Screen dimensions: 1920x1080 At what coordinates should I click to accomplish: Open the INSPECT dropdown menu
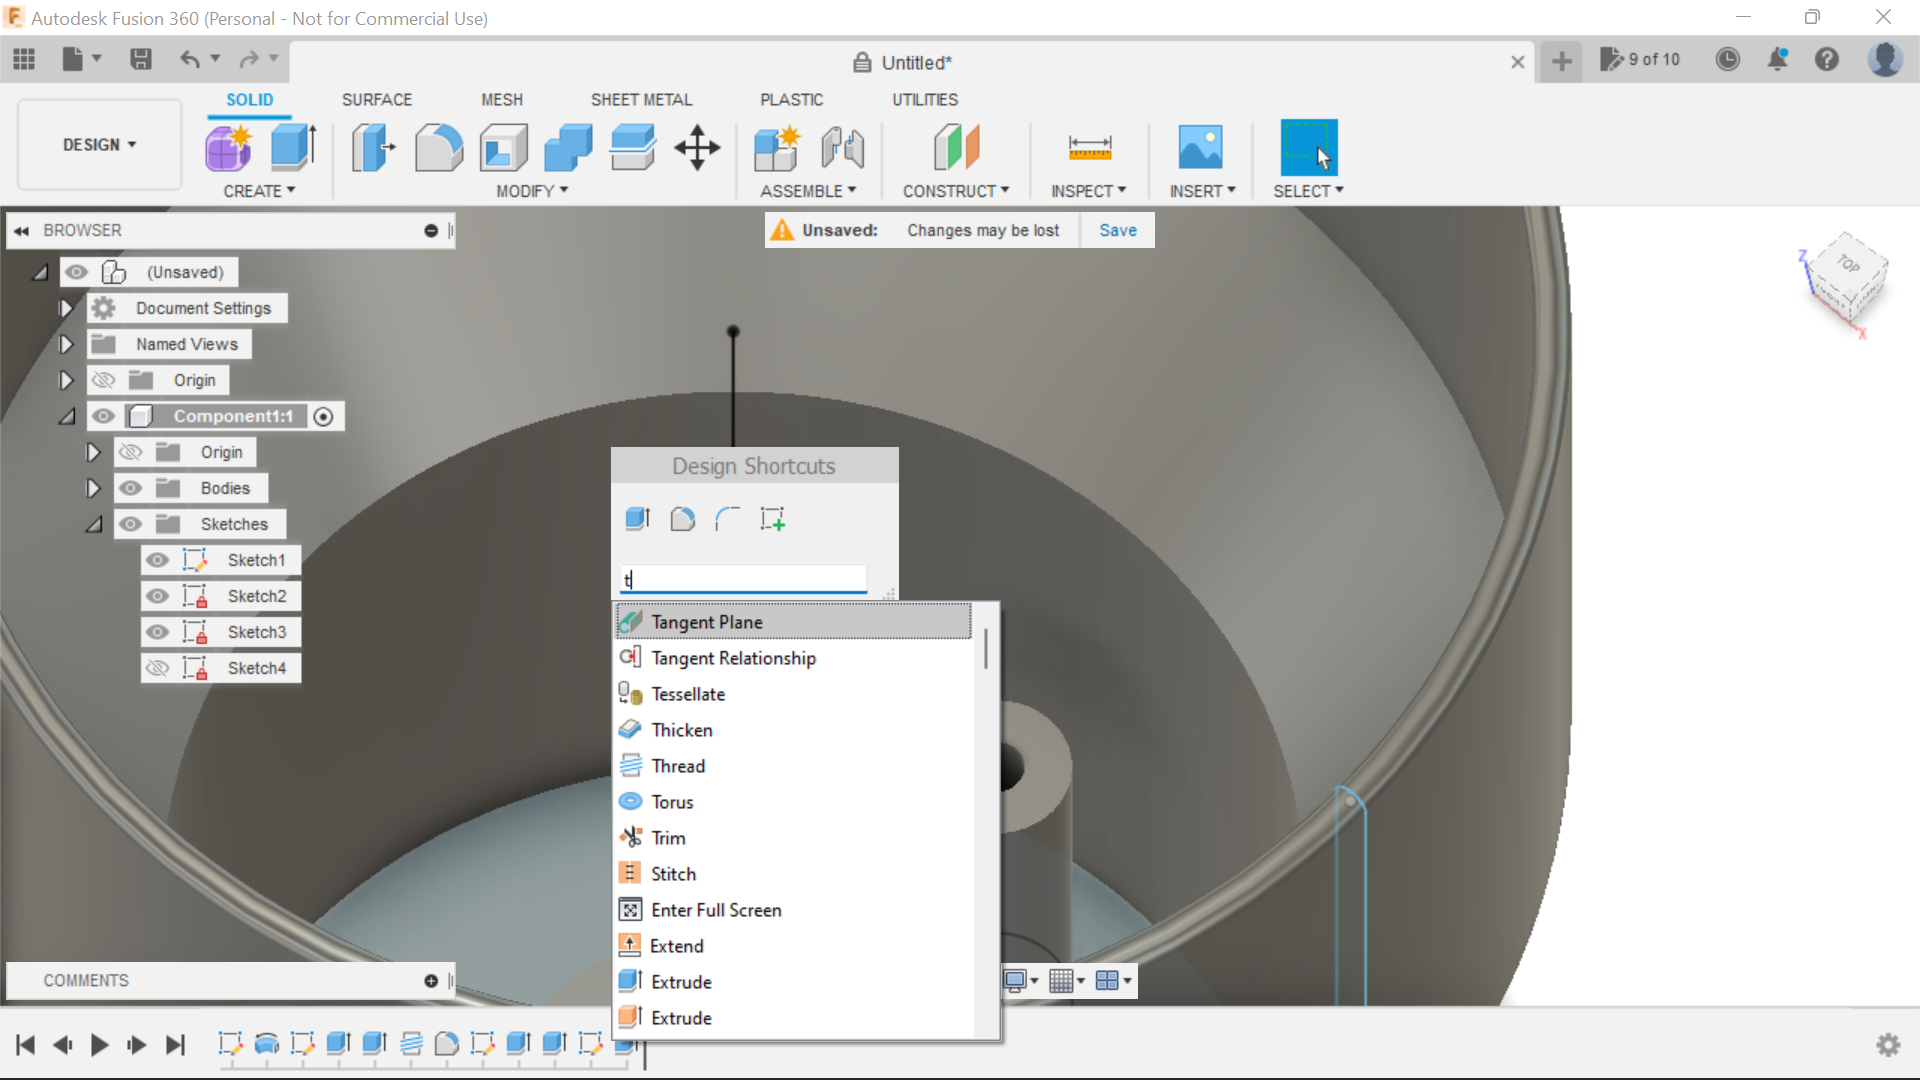pyautogui.click(x=1088, y=191)
